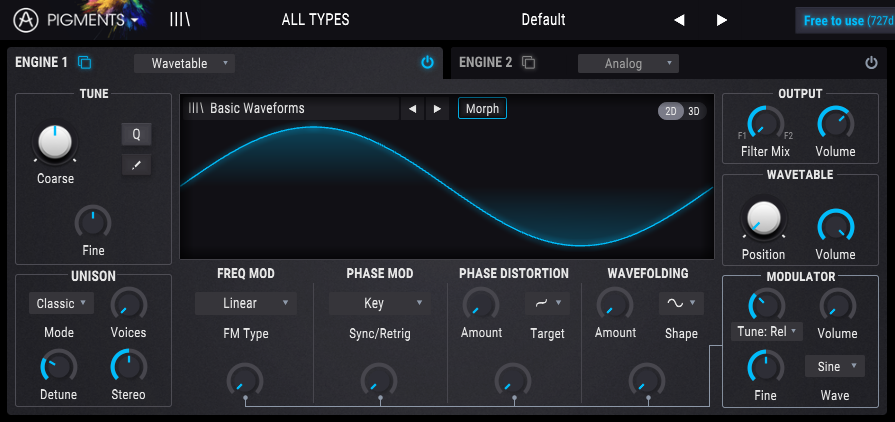The width and height of the screenshot is (895, 422).
Task: Copy Engine 2 settings icon
Action: pos(529,63)
